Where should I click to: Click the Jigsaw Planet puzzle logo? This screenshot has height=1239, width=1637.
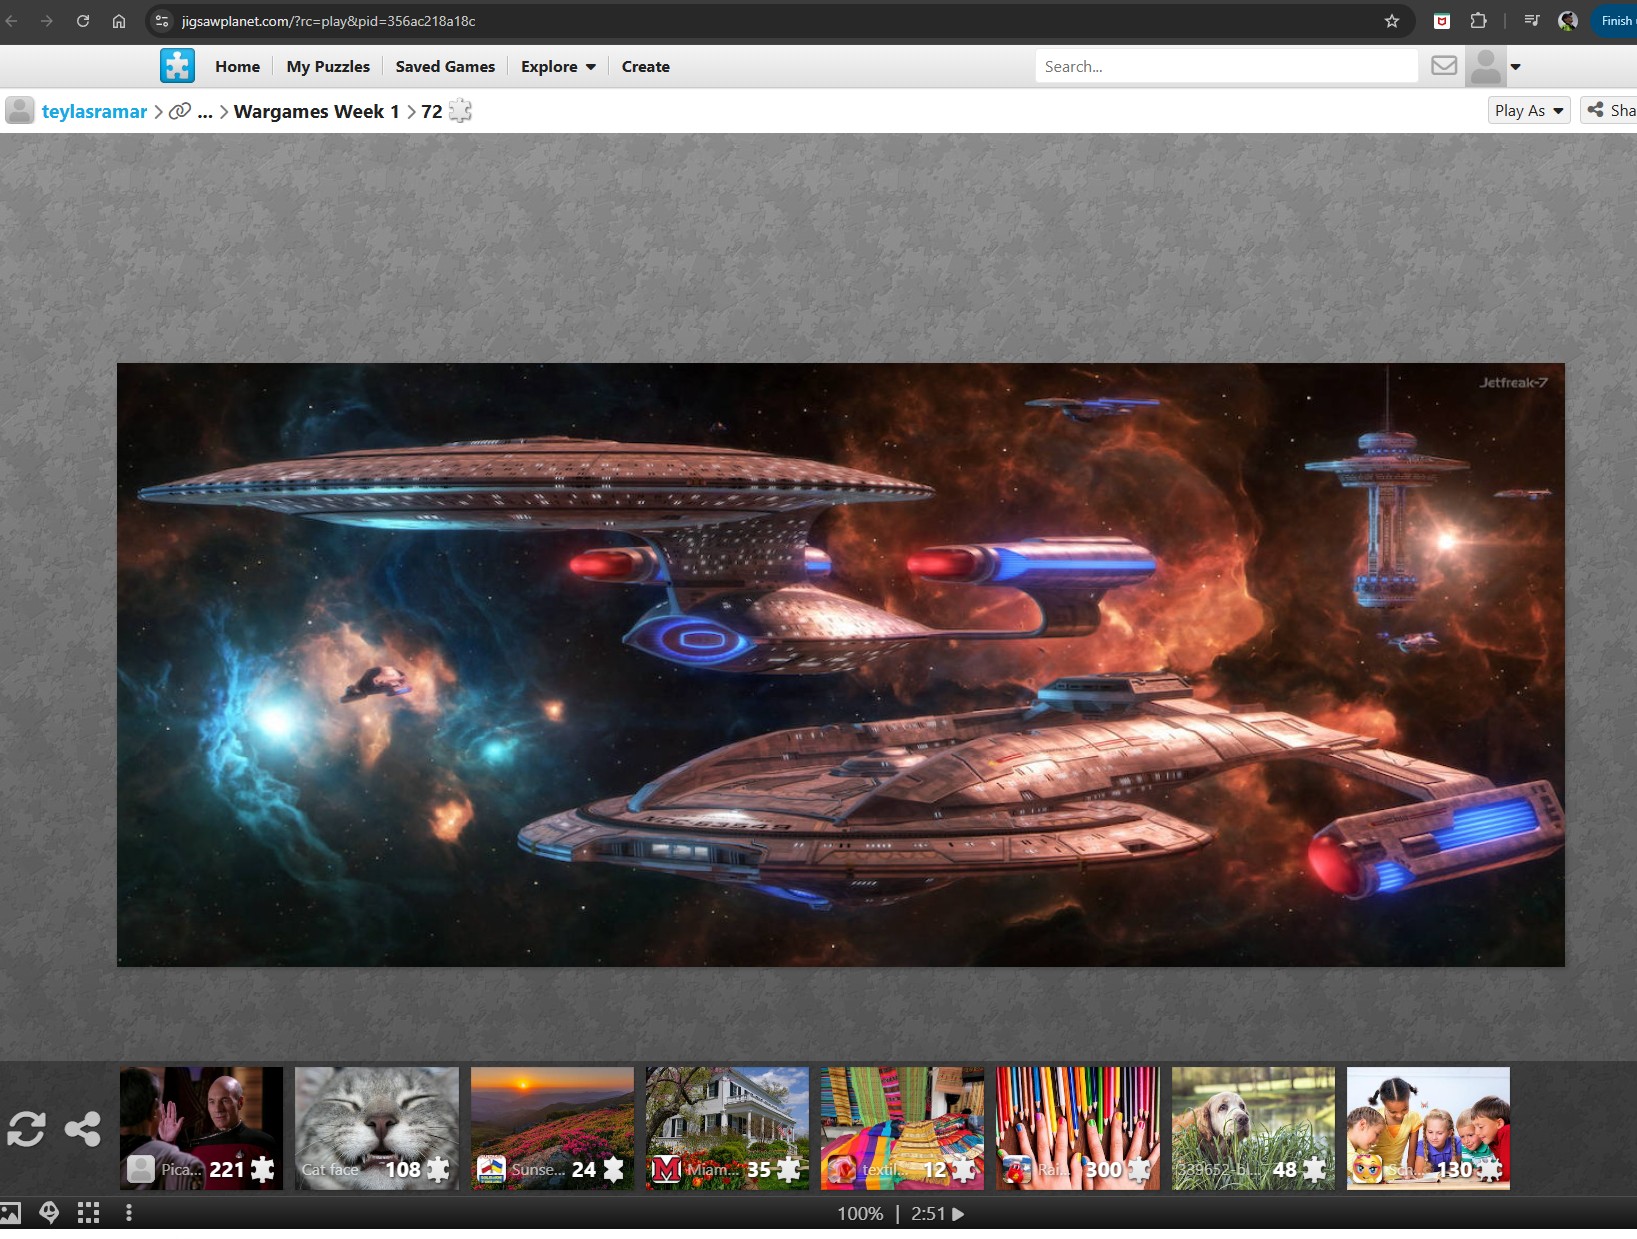(x=177, y=66)
